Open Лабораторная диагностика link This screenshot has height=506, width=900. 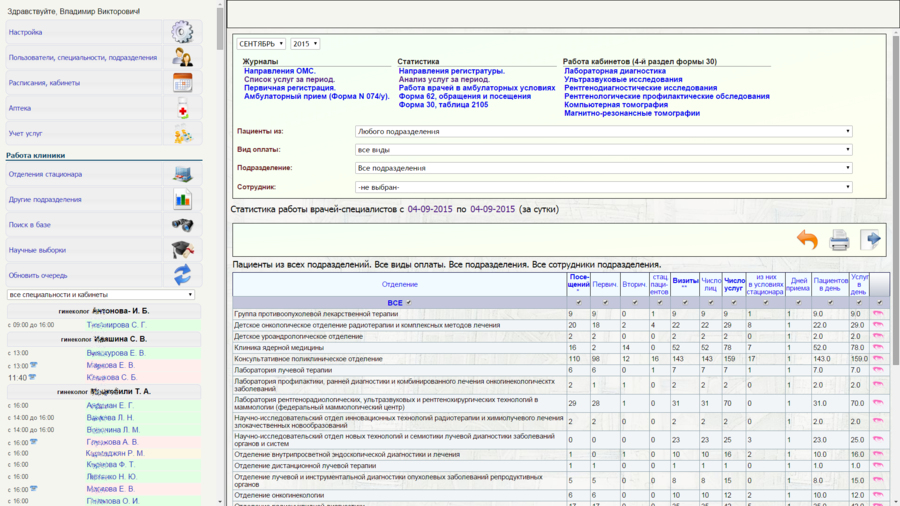point(615,71)
